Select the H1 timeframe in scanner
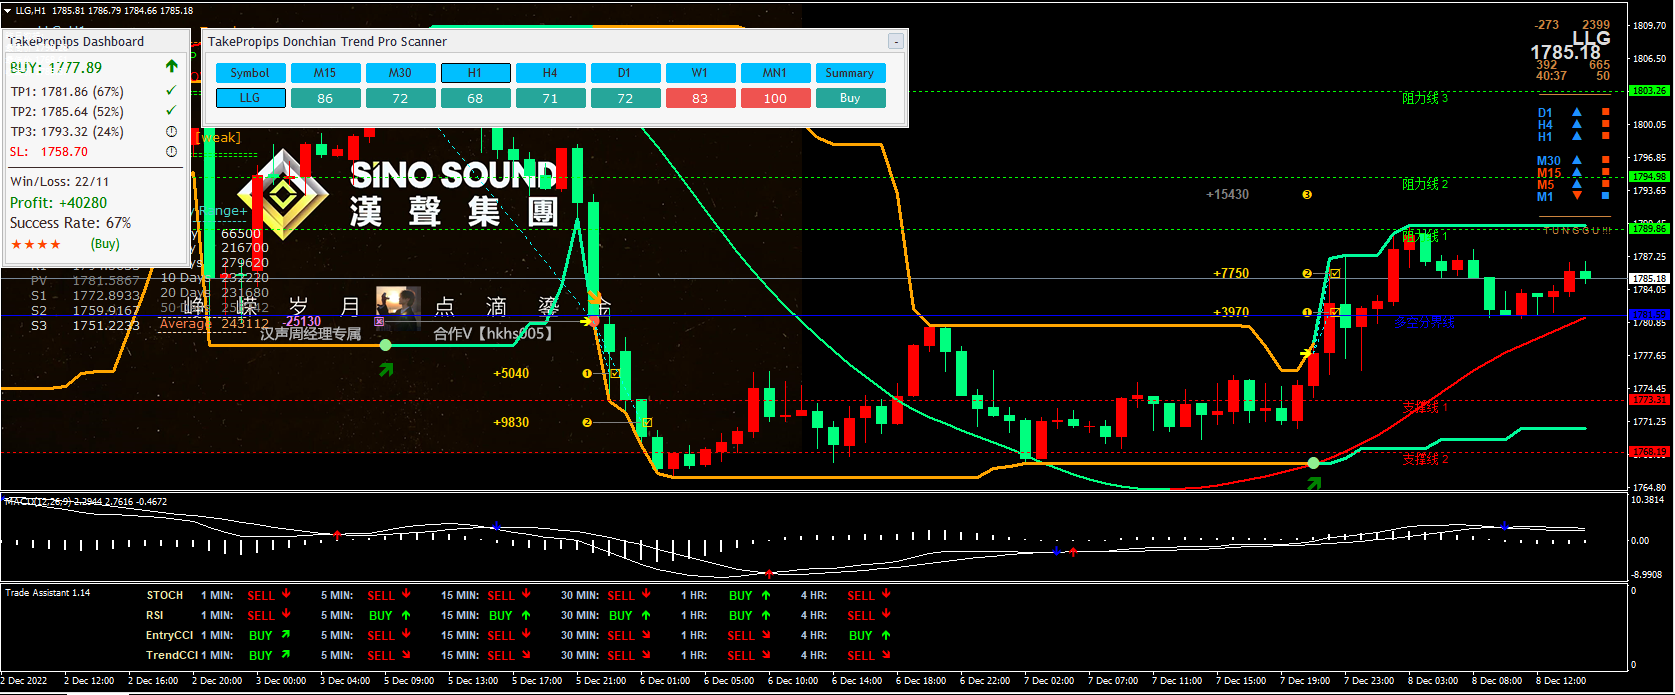The width and height of the screenshot is (1675, 695). coord(475,73)
